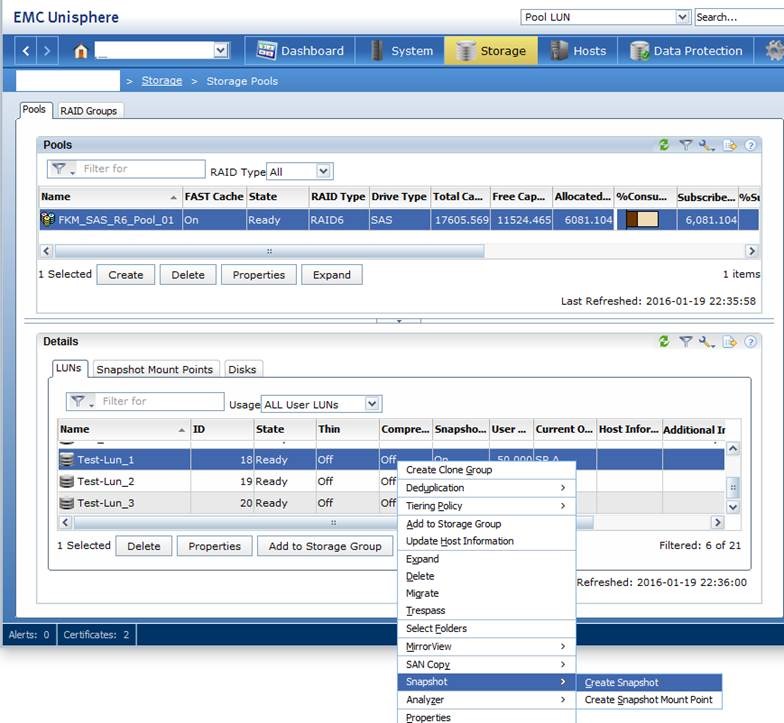Expand the MirrorView submenu
The image size is (784, 723).
[486, 646]
